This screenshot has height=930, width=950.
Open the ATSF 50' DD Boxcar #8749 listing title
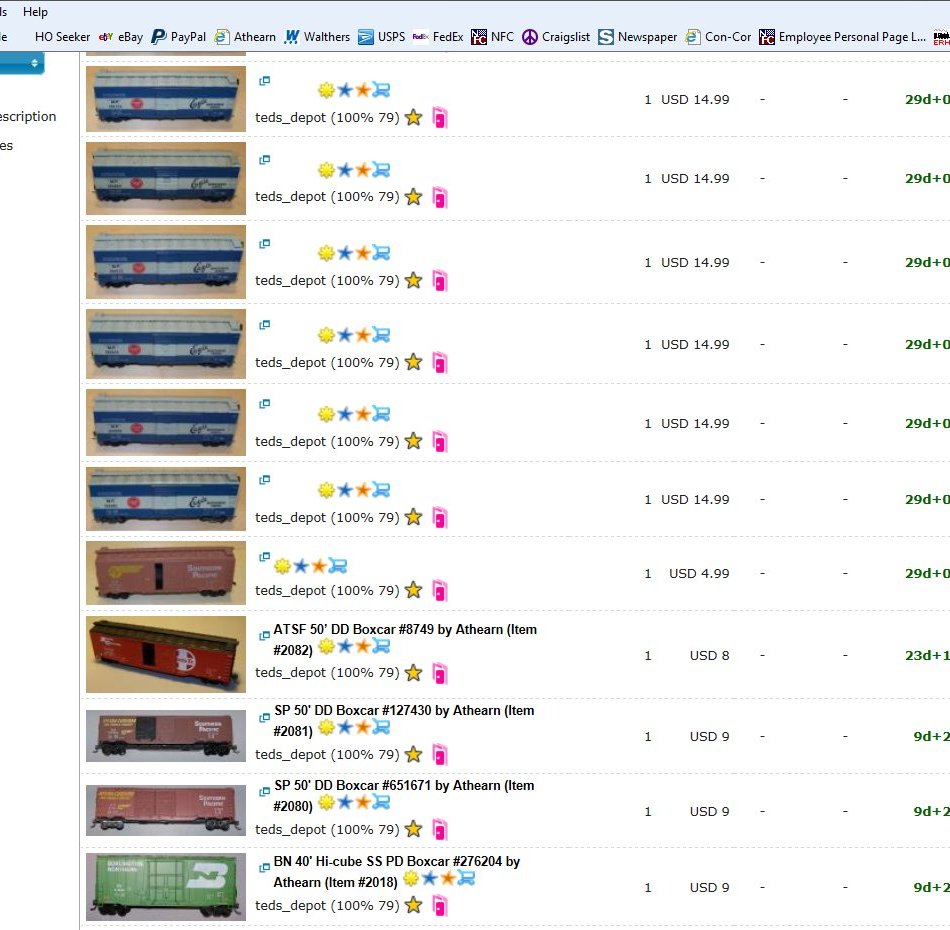click(405, 639)
